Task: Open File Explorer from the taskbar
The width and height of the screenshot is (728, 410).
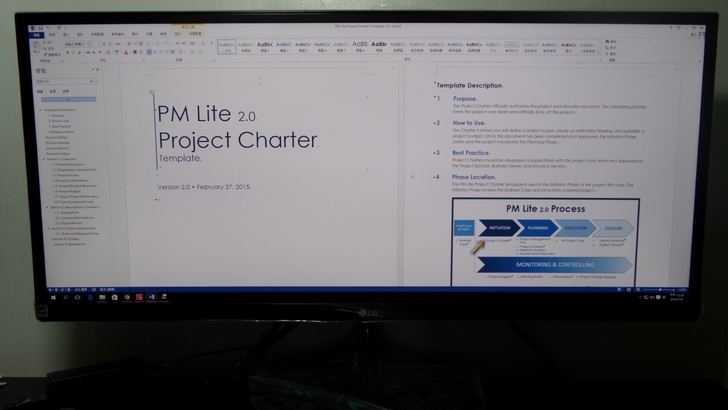Action: tap(102, 297)
